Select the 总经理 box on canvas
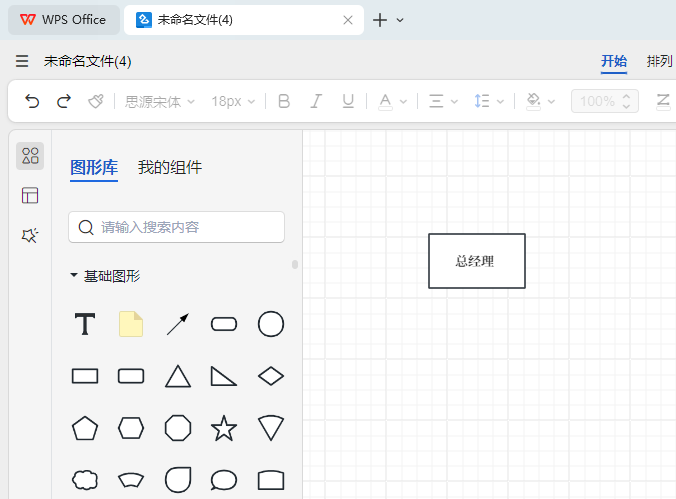The height and width of the screenshot is (499, 676). pyautogui.click(x=477, y=261)
